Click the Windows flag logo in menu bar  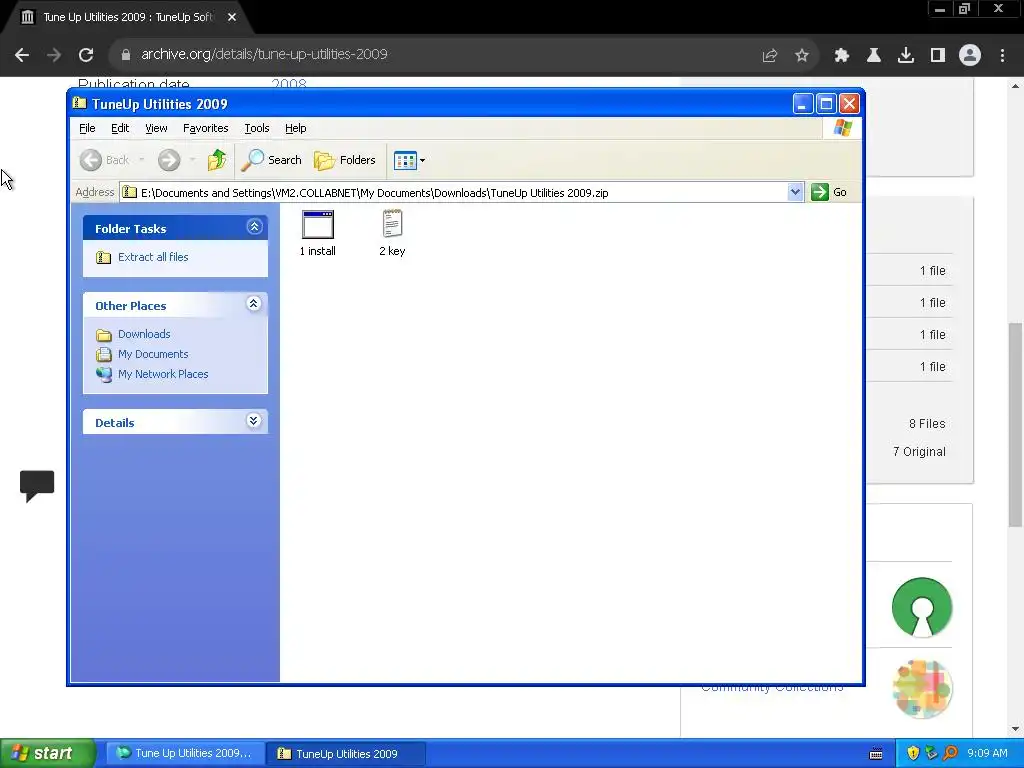(x=842, y=127)
